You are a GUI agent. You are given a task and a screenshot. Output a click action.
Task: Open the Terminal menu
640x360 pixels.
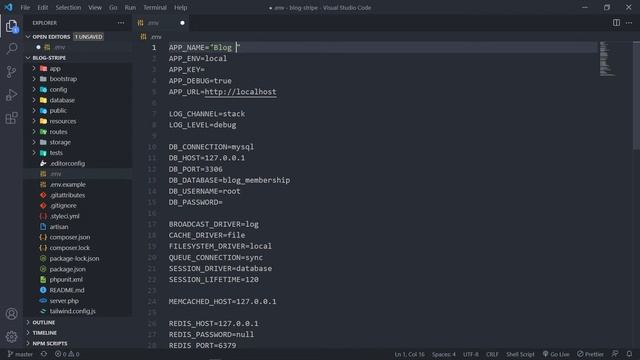155,7
